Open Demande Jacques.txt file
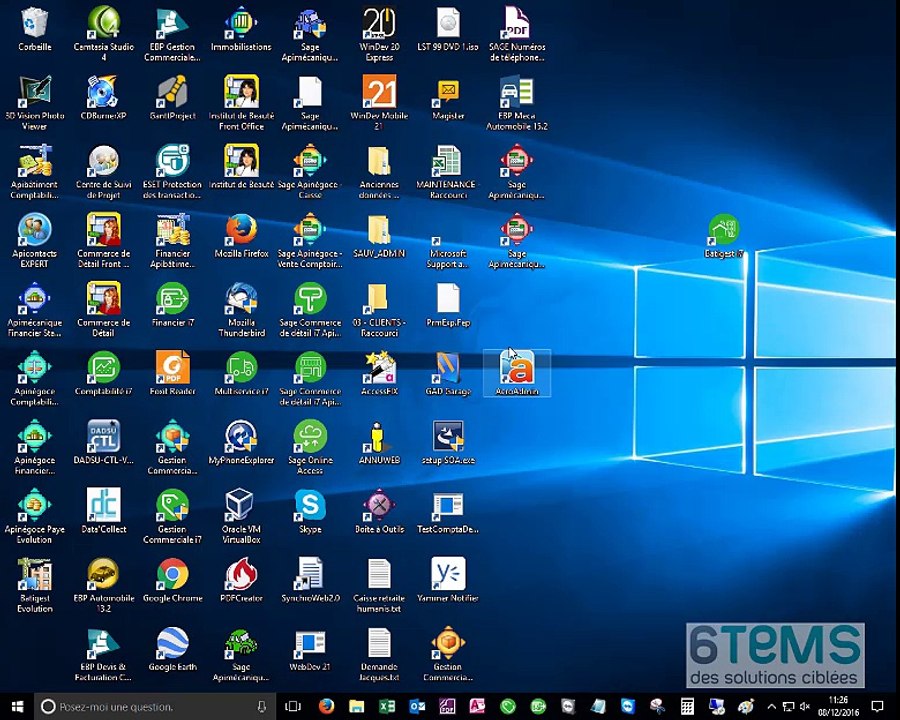This screenshot has width=900, height=720. point(379,653)
